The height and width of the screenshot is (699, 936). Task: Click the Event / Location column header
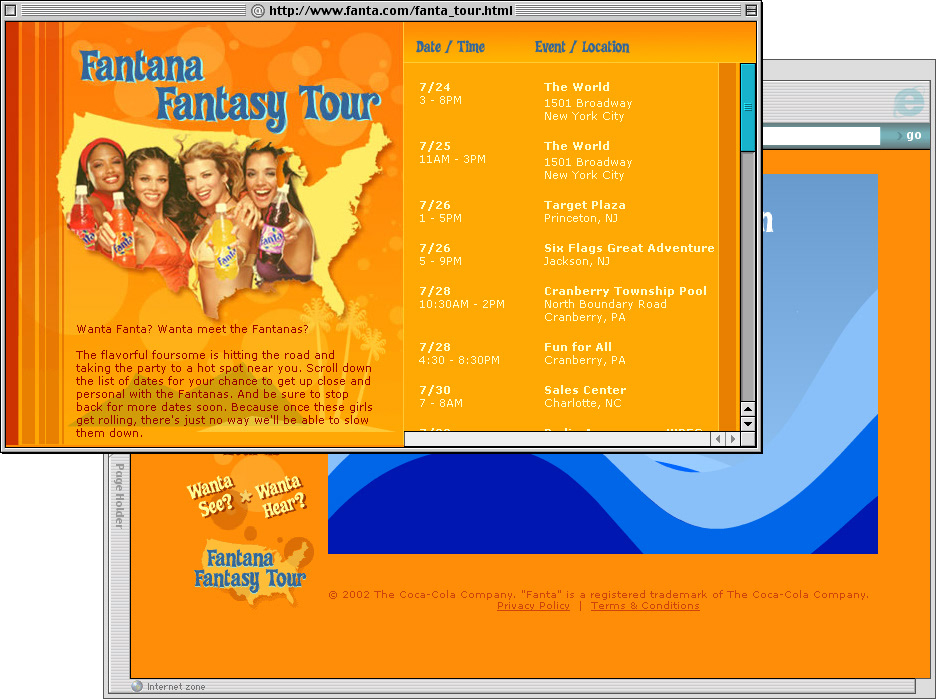582,47
